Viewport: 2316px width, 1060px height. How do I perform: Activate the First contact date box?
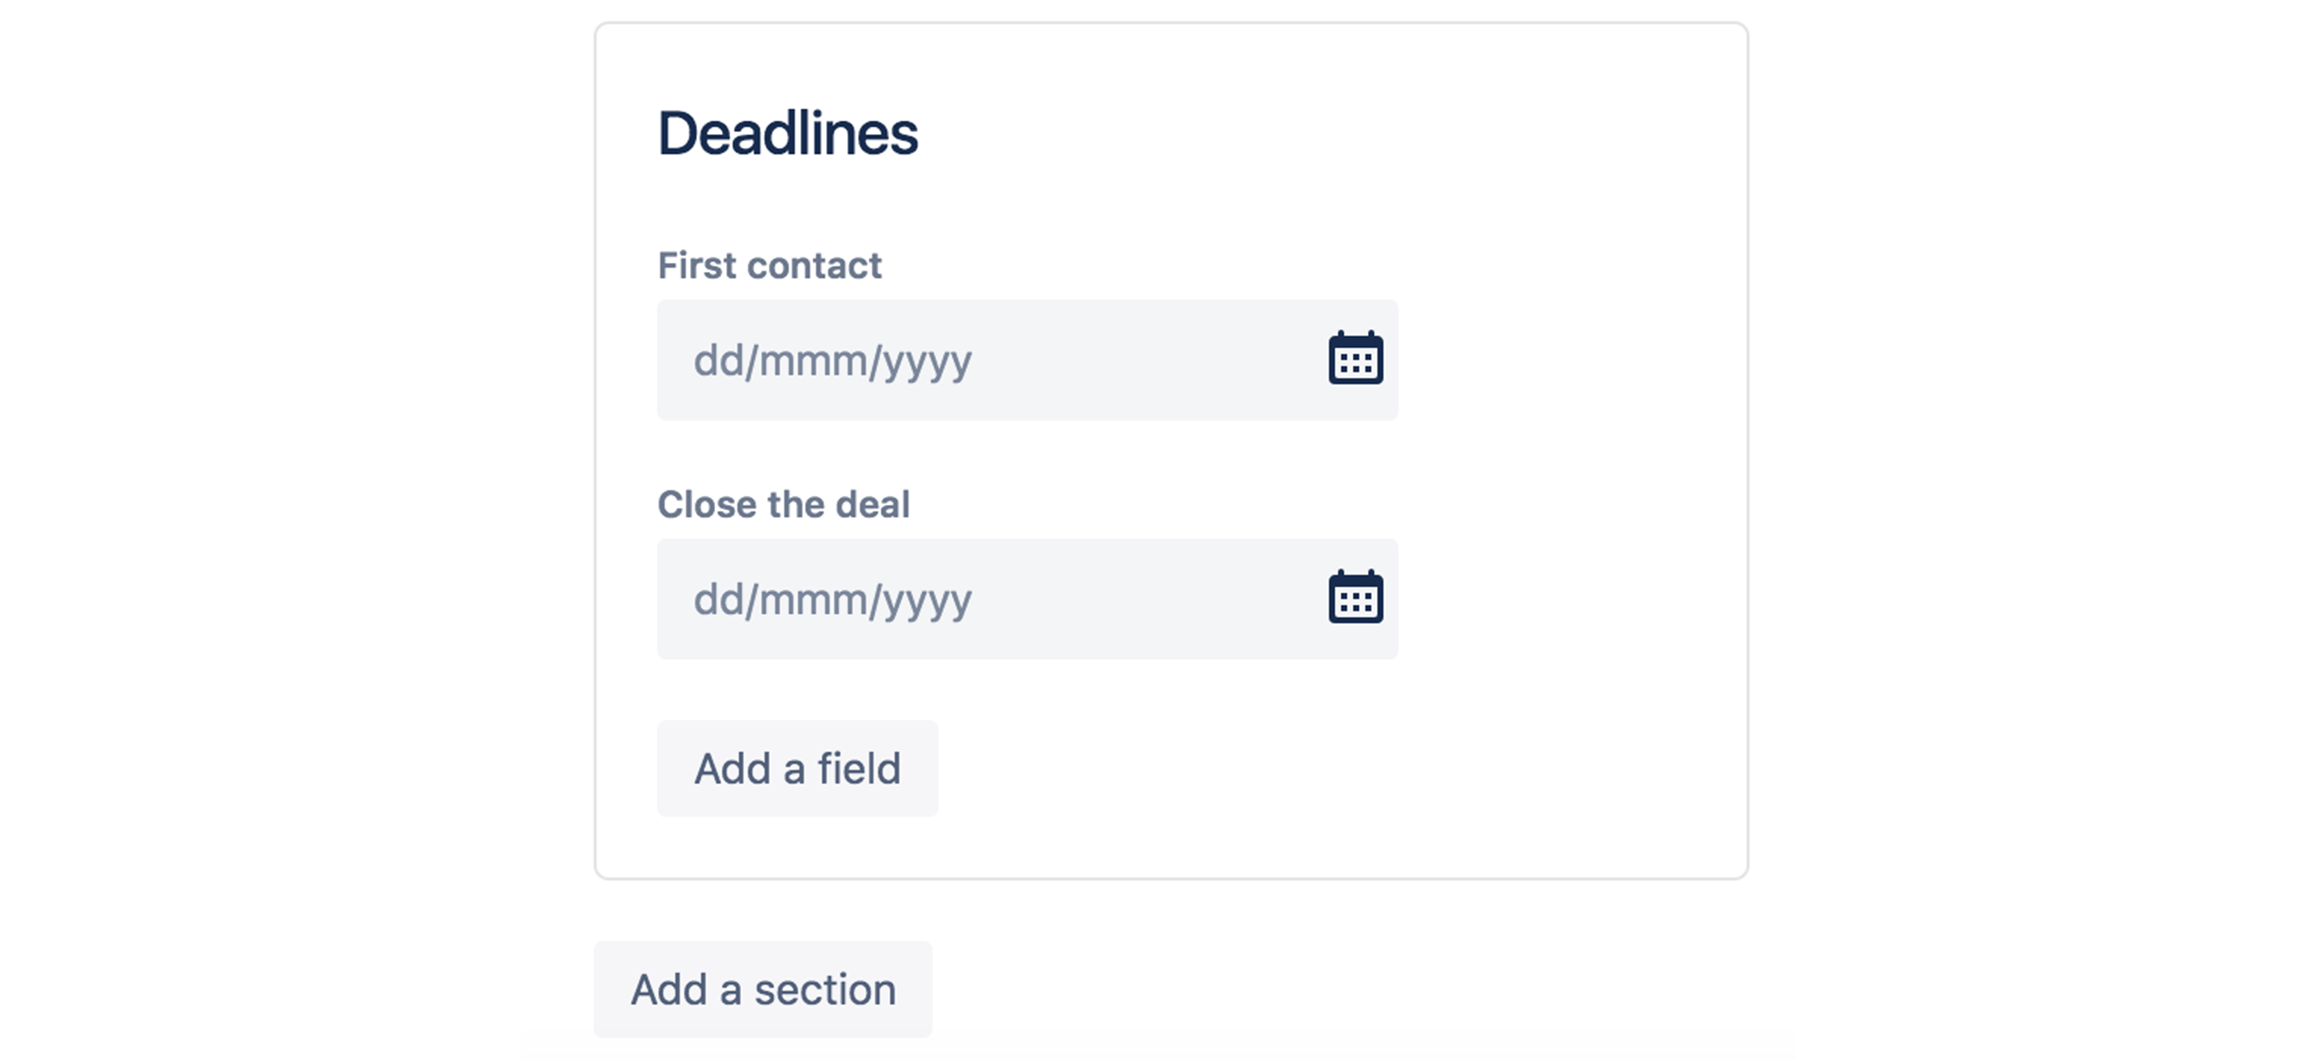(1027, 360)
